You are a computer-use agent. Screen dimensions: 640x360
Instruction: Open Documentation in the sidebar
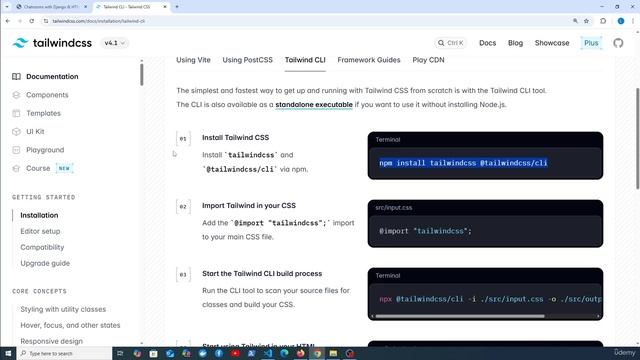coord(52,76)
